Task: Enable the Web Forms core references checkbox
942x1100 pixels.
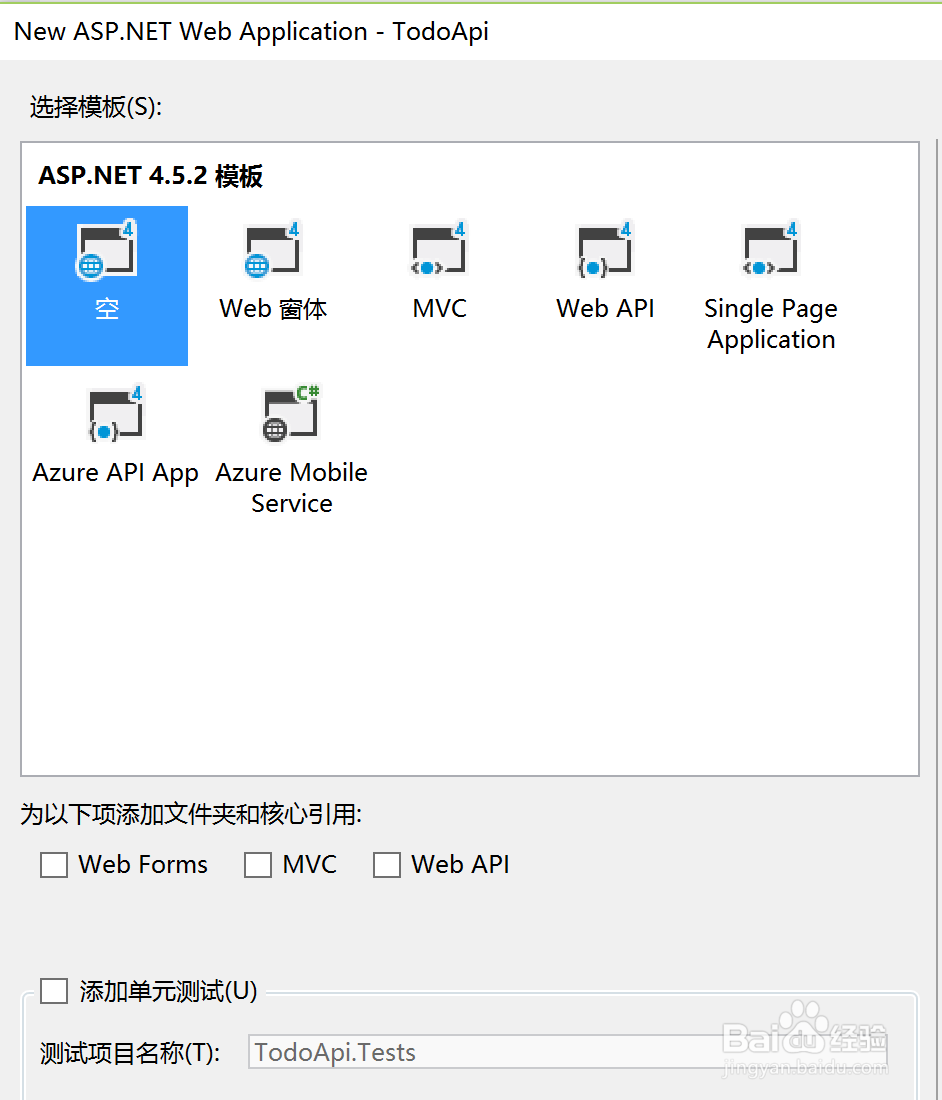Action: point(54,864)
